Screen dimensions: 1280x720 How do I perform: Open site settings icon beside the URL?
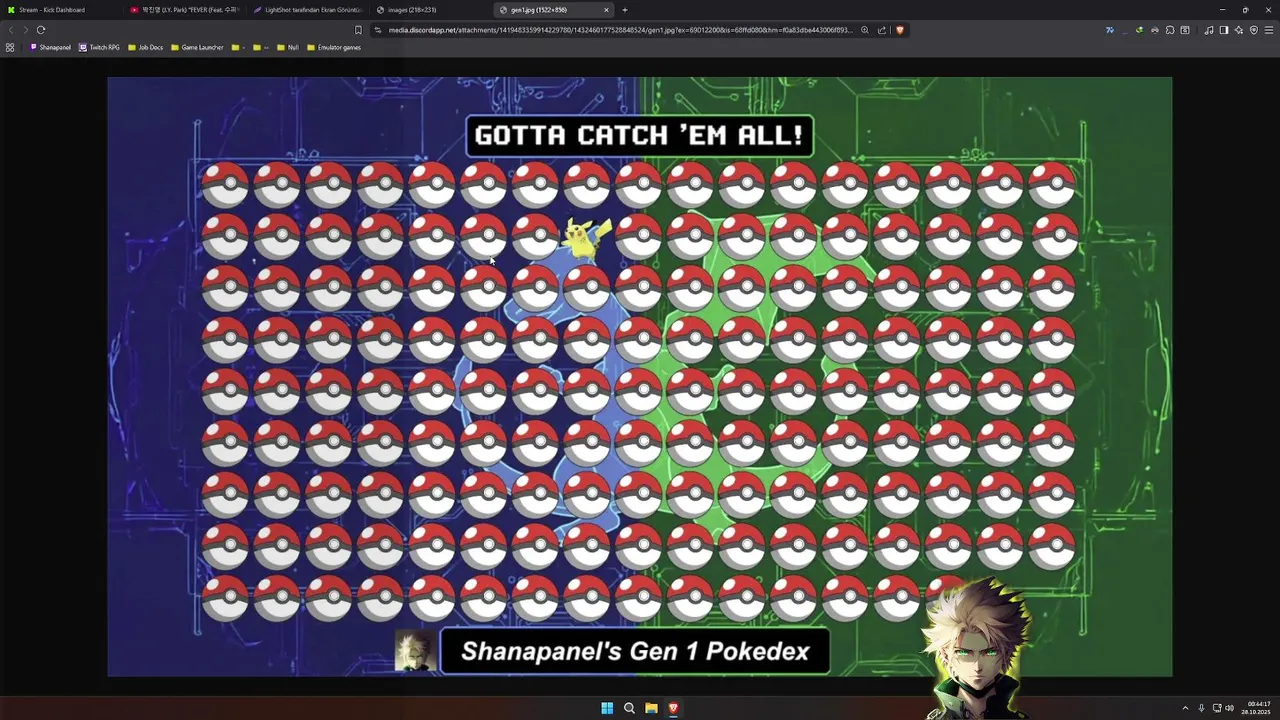tap(378, 30)
